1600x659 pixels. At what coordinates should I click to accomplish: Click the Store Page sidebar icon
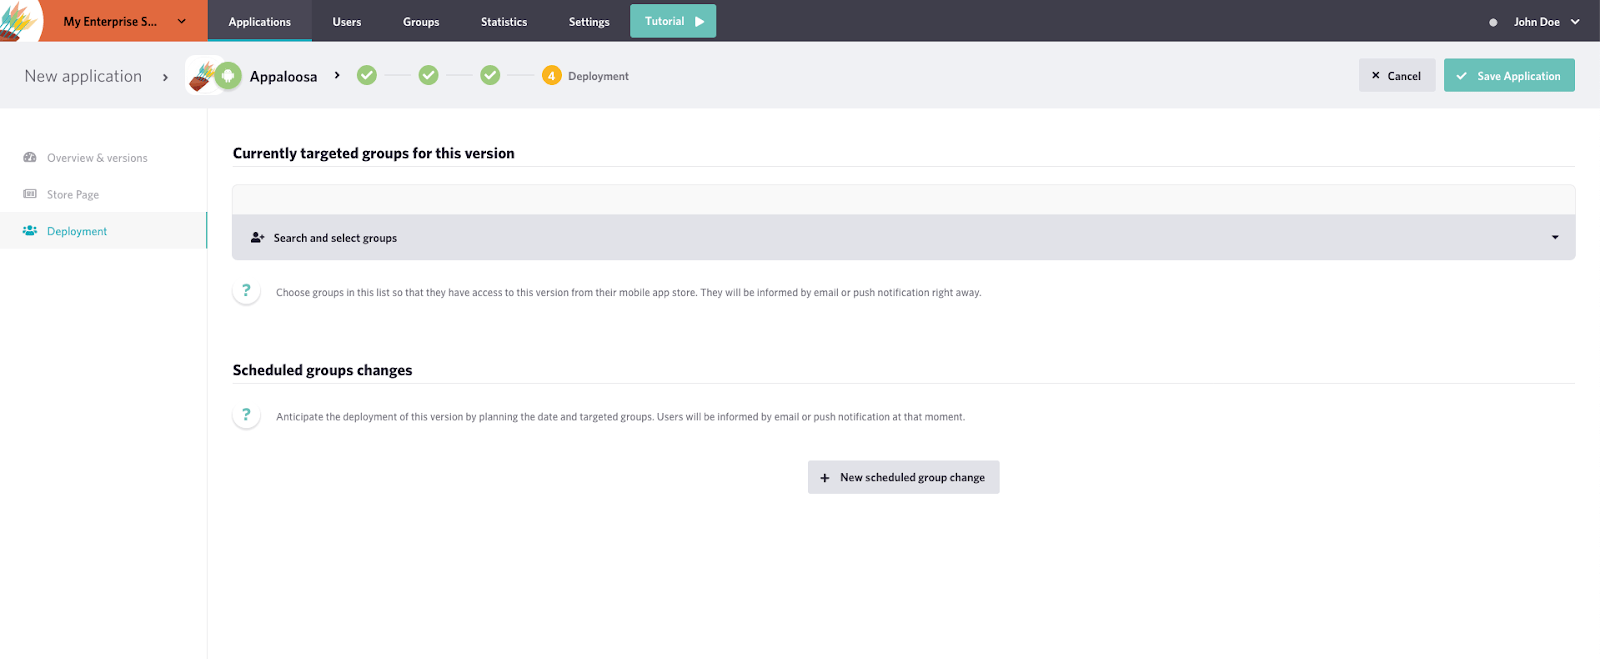click(x=30, y=194)
